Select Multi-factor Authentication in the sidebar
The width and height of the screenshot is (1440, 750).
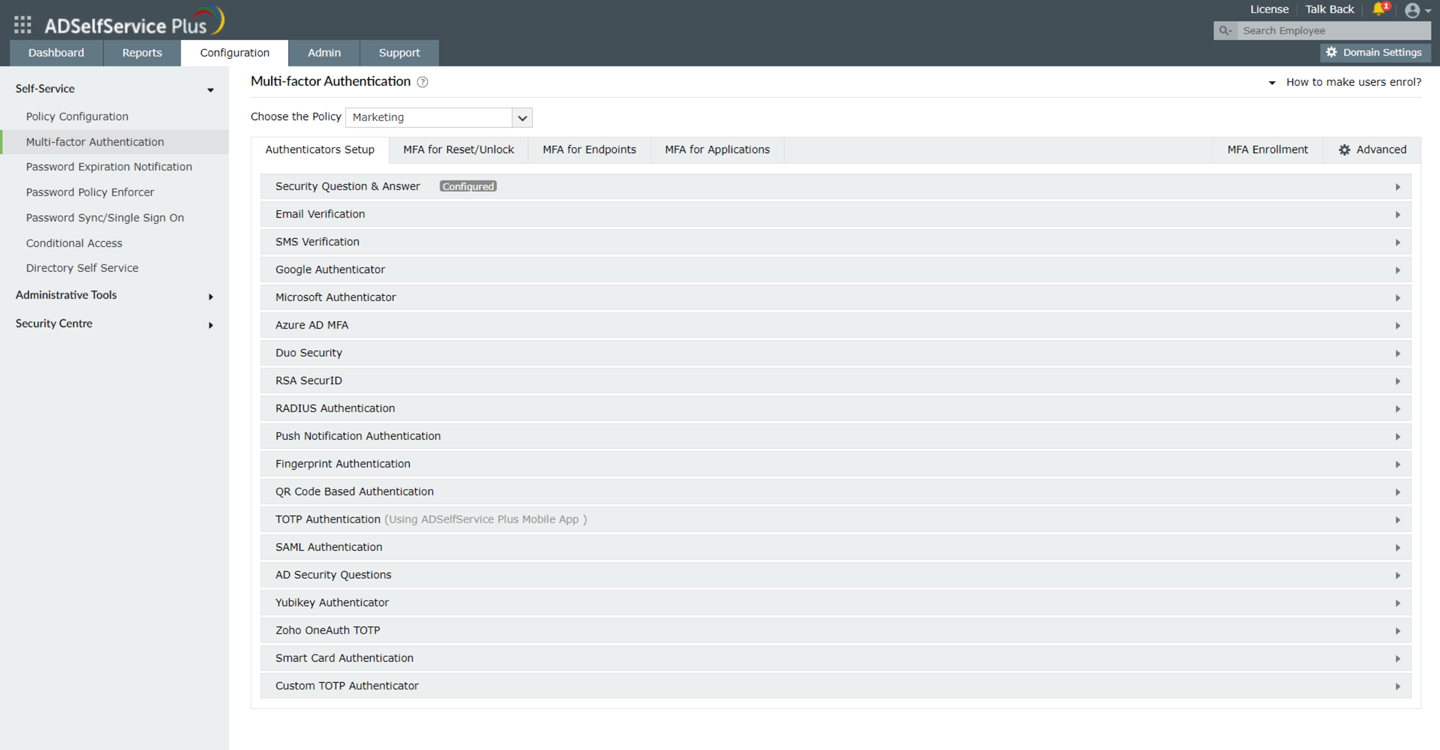click(95, 142)
